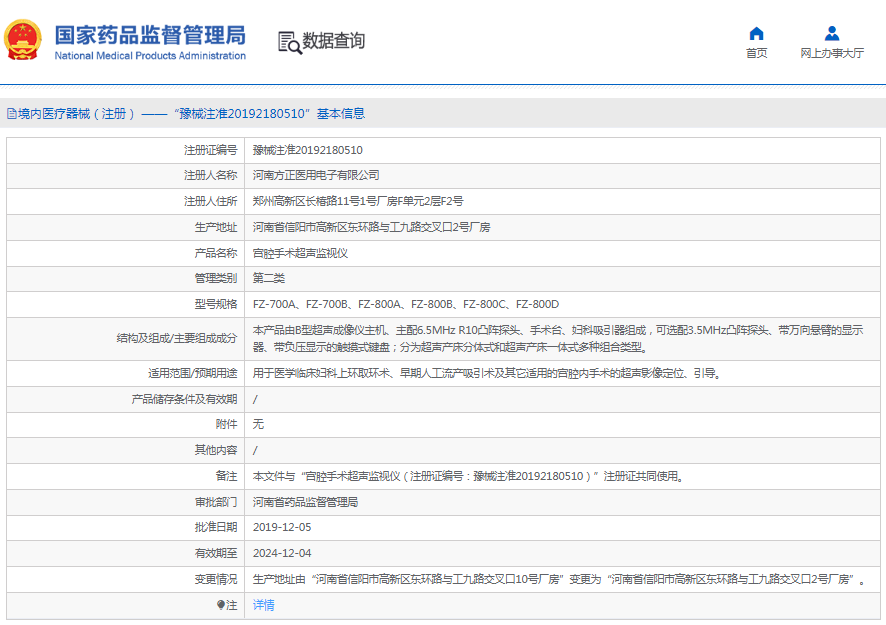Click the document icon before 境内医疗器械

pyautogui.click(x=11, y=114)
